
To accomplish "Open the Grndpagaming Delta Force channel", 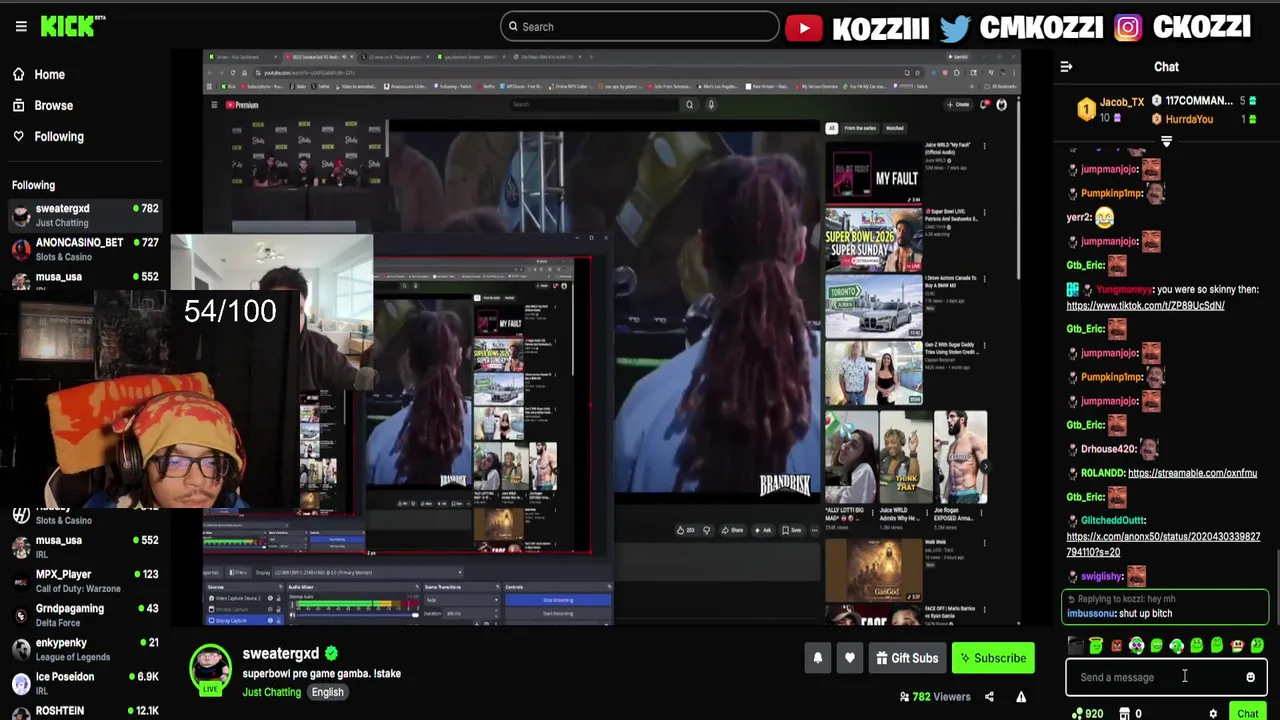I will click(85, 615).
